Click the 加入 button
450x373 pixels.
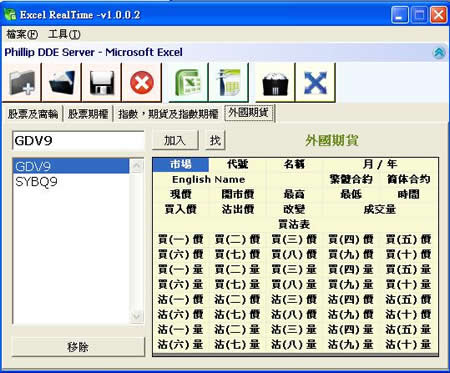pos(175,140)
